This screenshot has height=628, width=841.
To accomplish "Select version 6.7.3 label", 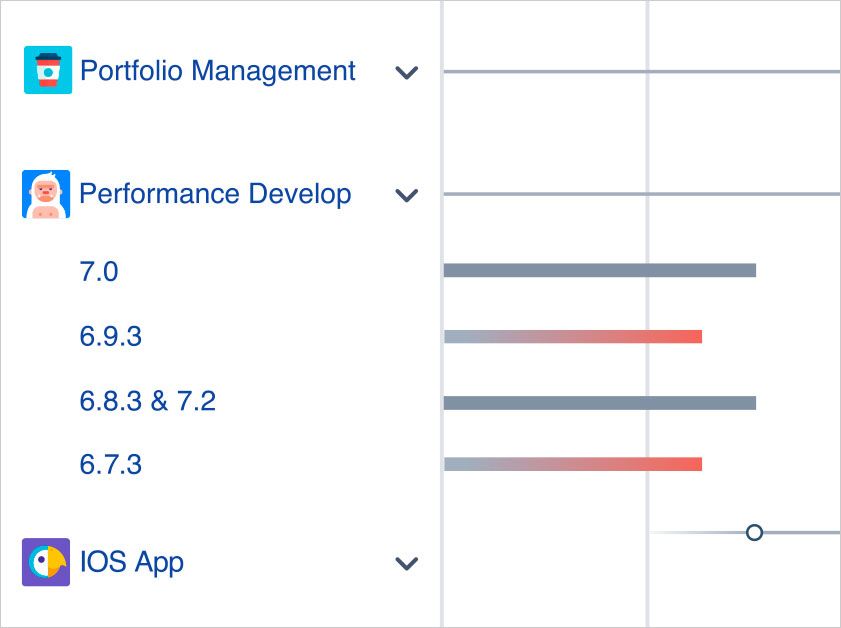I will (110, 464).
